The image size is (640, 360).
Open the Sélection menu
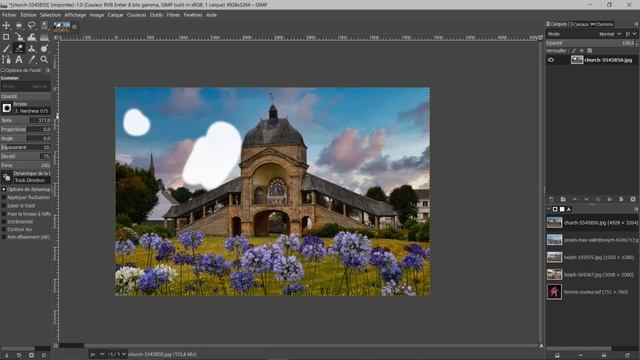[50, 15]
